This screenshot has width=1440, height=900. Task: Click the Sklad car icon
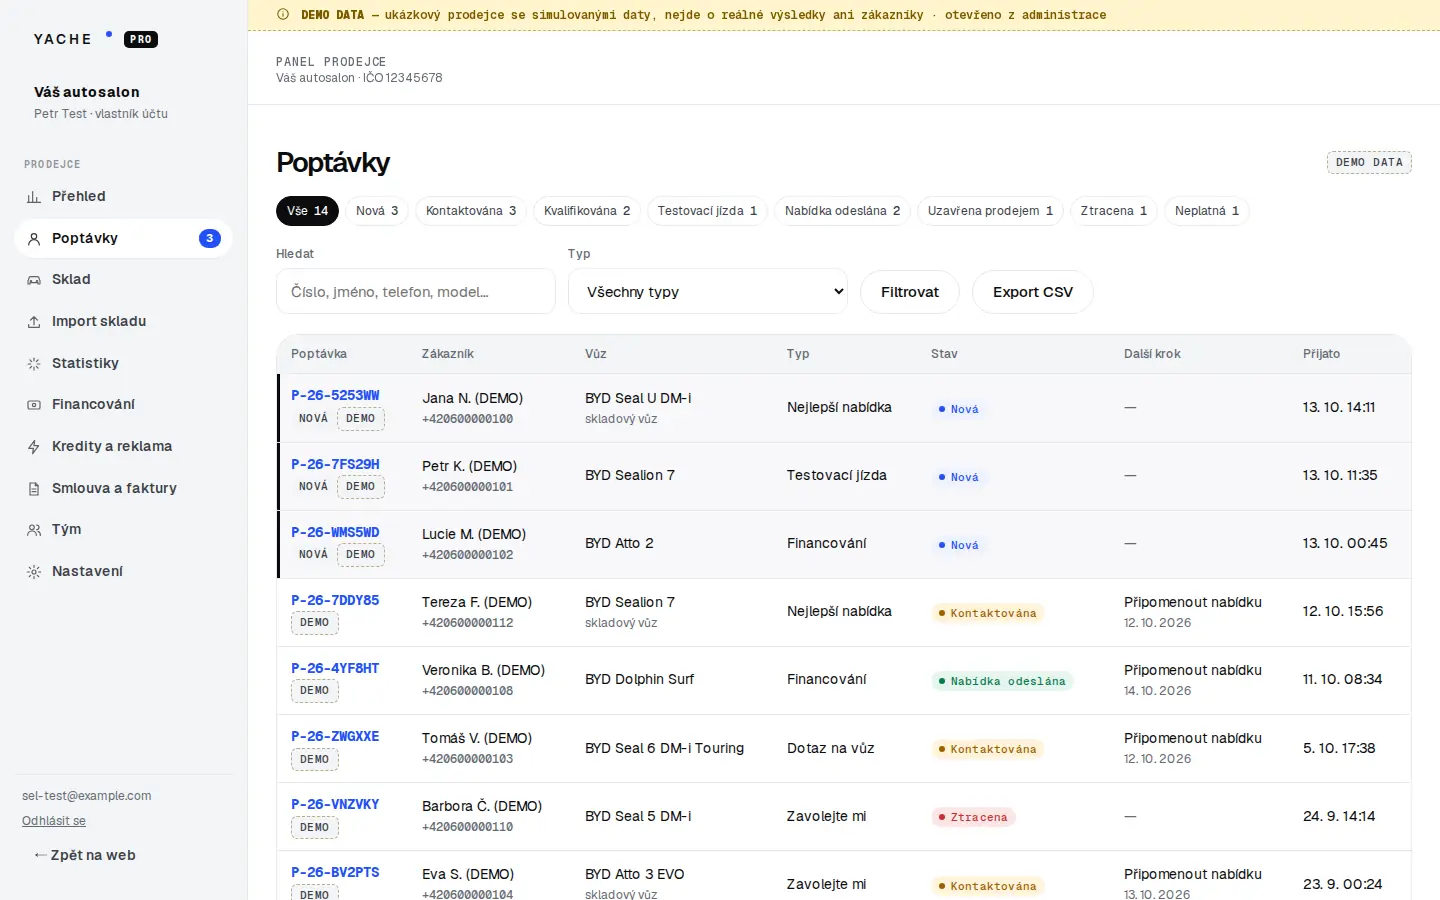click(34, 280)
